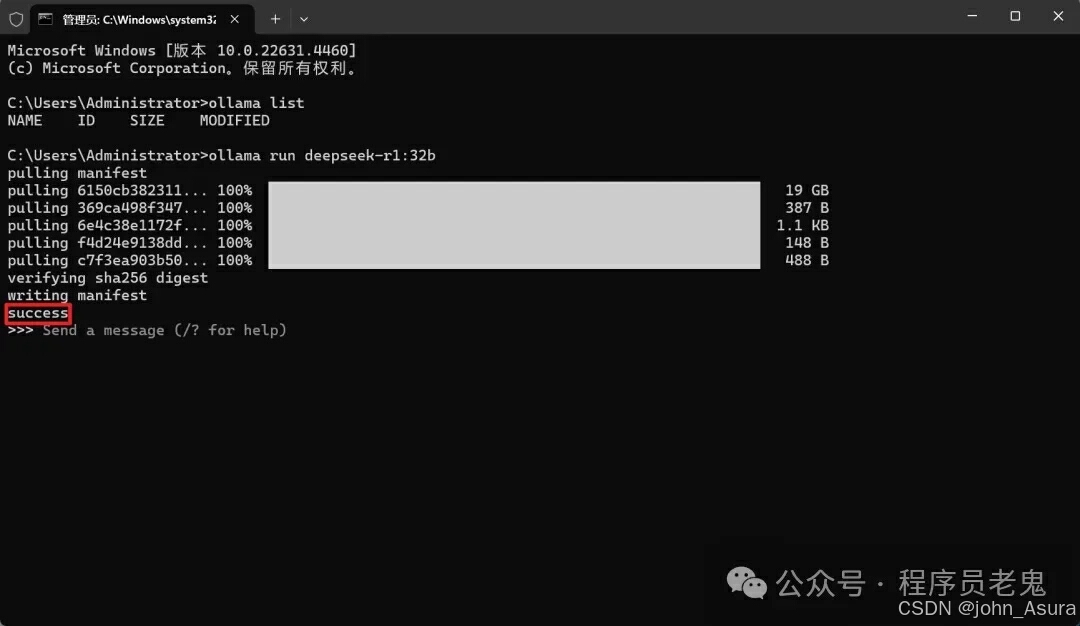This screenshot has width=1080, height=626.
Task: Expand the new tab profile dropdown chevron
Action: pos(304,19)
